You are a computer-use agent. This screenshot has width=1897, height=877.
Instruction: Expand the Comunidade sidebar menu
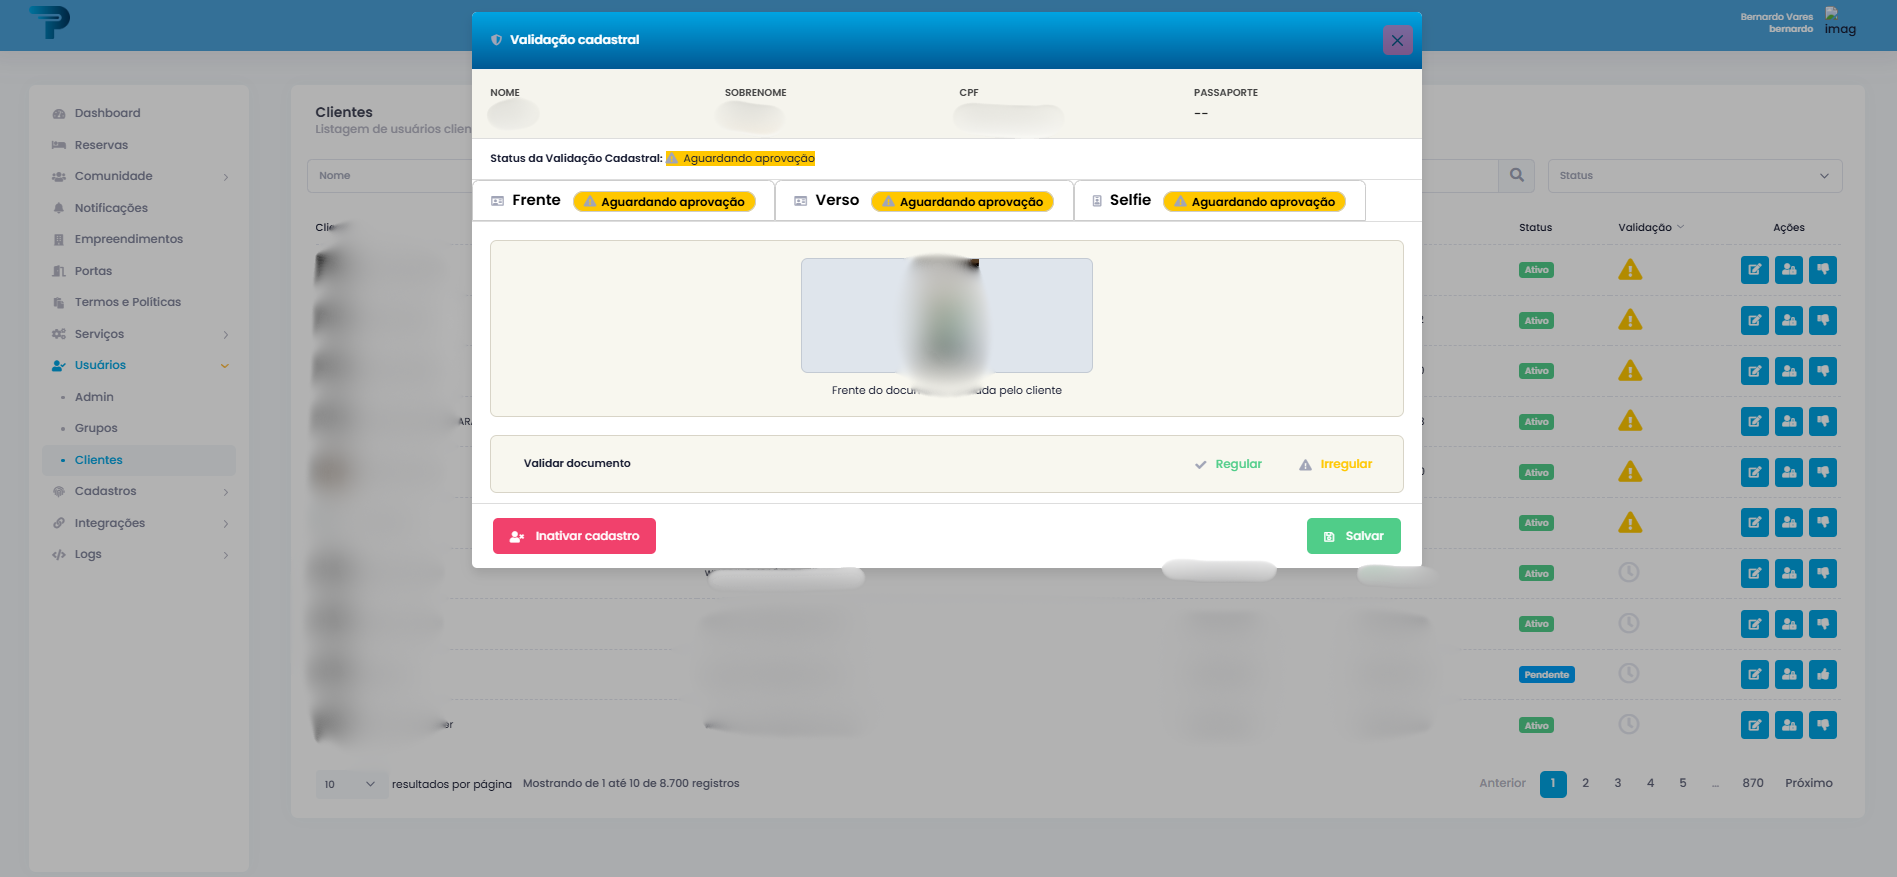(139, 176)
